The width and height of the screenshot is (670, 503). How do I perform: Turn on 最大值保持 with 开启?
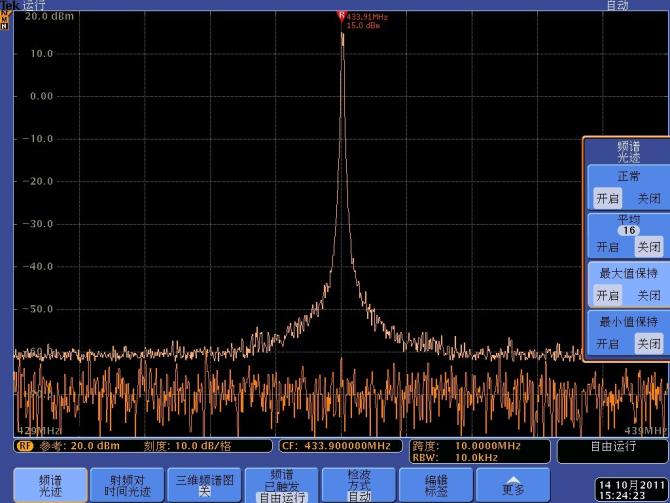(x=608, y=295)
